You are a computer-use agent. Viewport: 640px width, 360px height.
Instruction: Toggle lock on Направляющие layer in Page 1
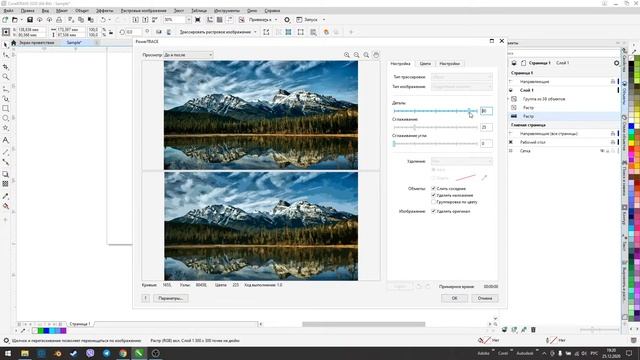(x=613, y=82)
